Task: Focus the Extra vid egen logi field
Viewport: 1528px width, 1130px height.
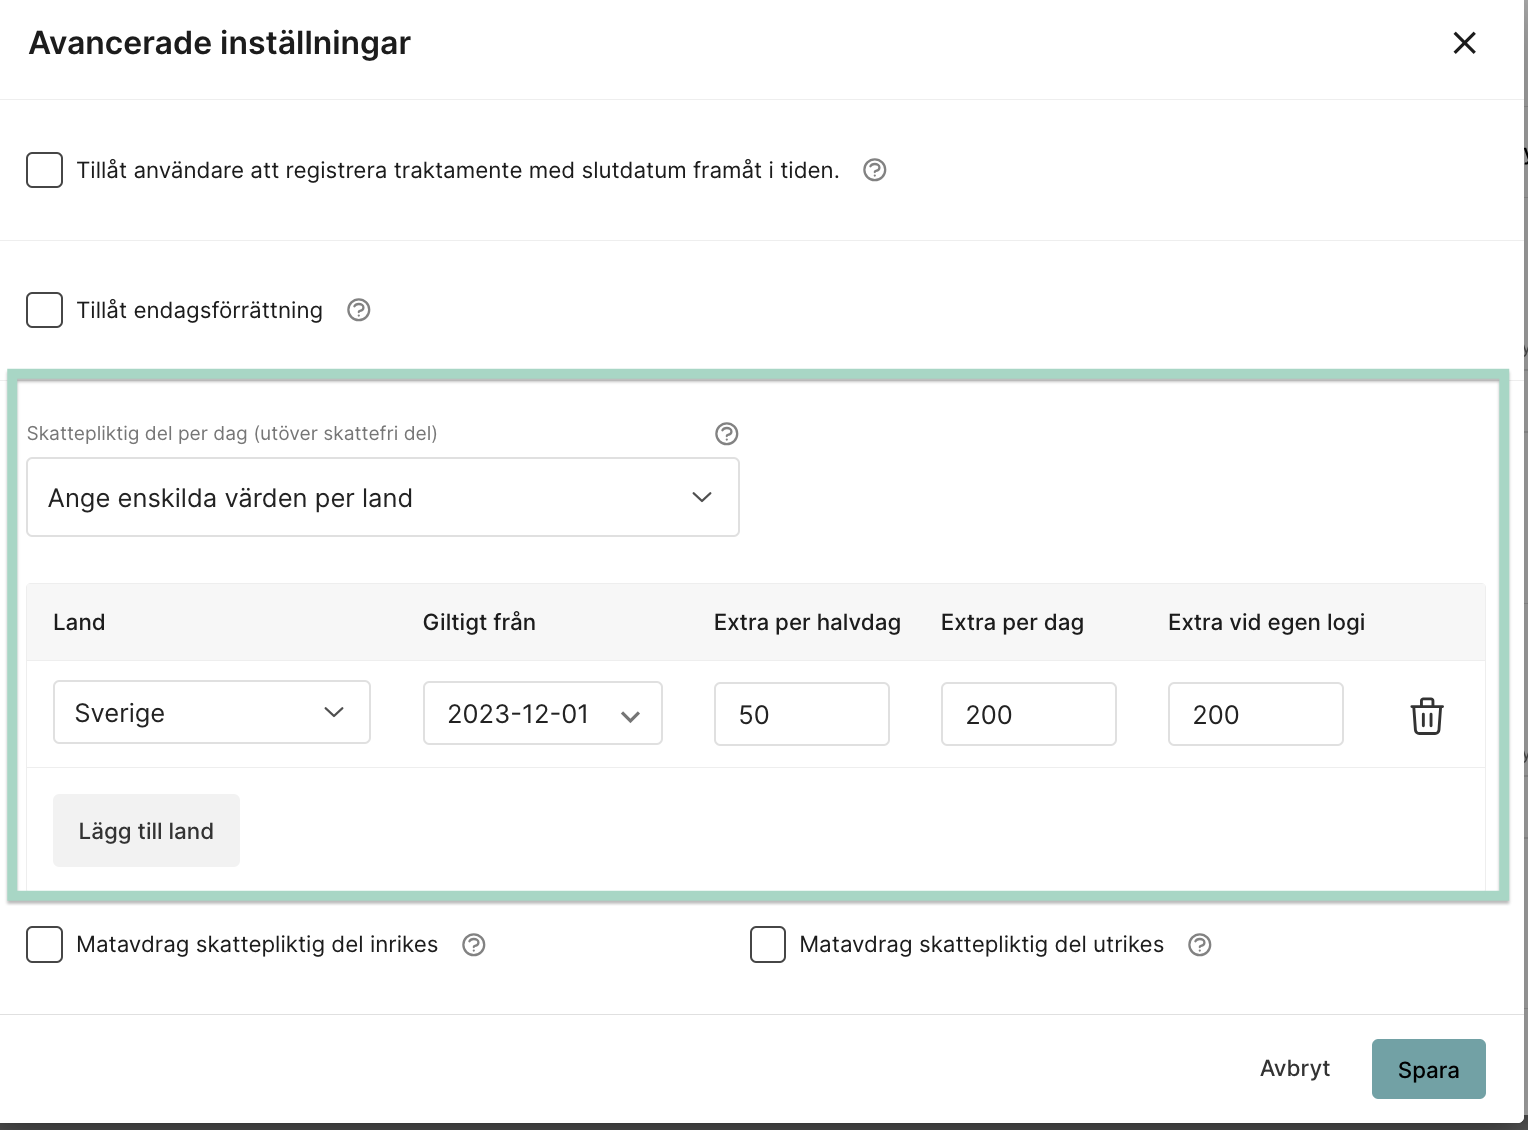Action: pos(1256,714)
